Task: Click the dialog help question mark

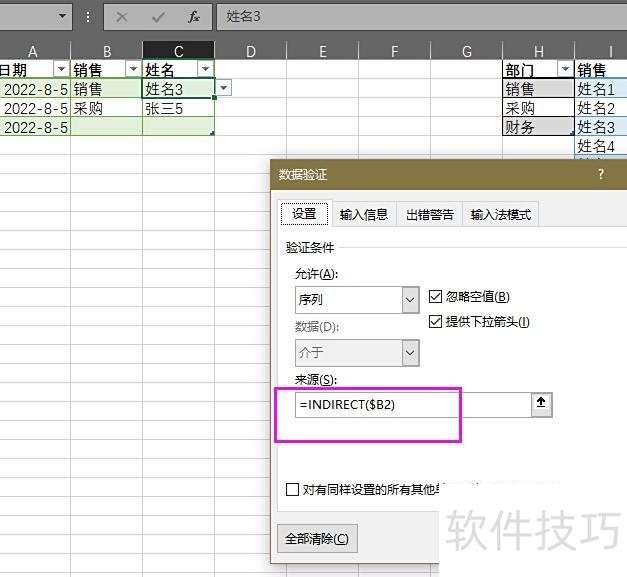Action: (601, 174)
